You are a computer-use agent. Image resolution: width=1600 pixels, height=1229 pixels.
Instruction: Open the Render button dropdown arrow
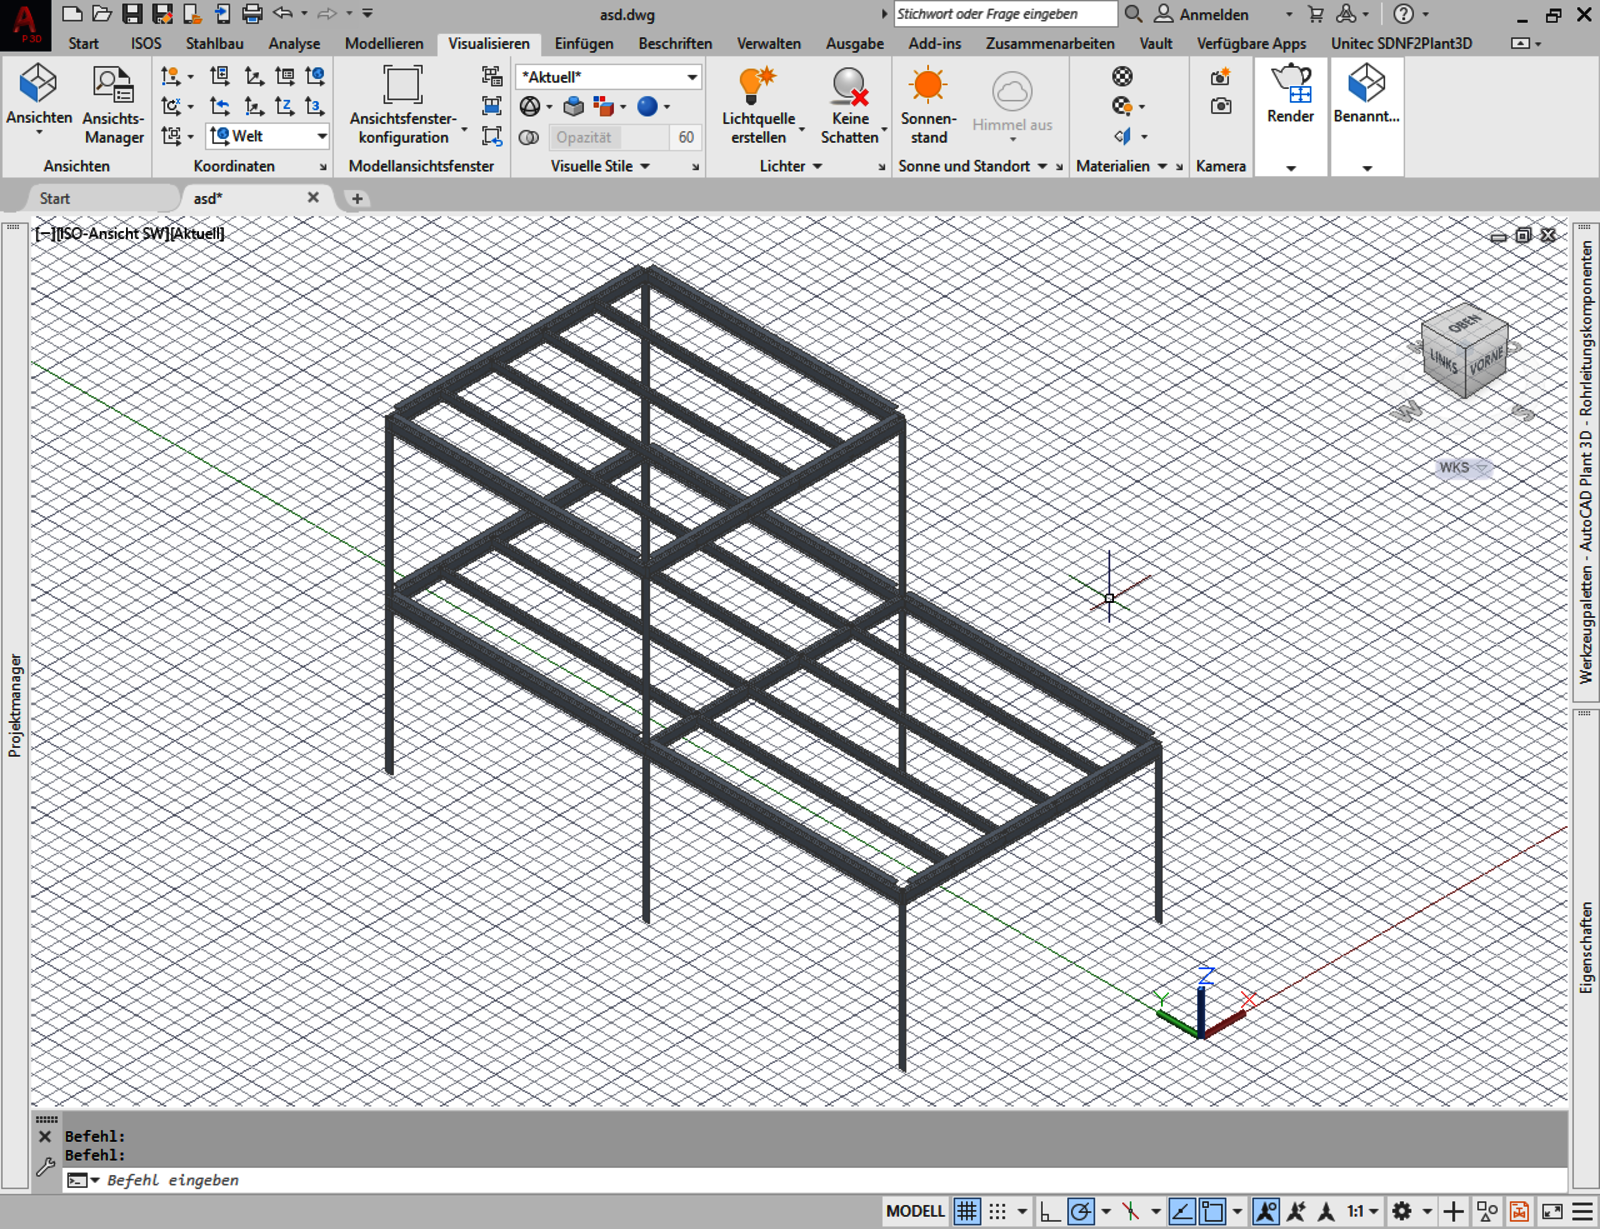(x=1291, y=168)
